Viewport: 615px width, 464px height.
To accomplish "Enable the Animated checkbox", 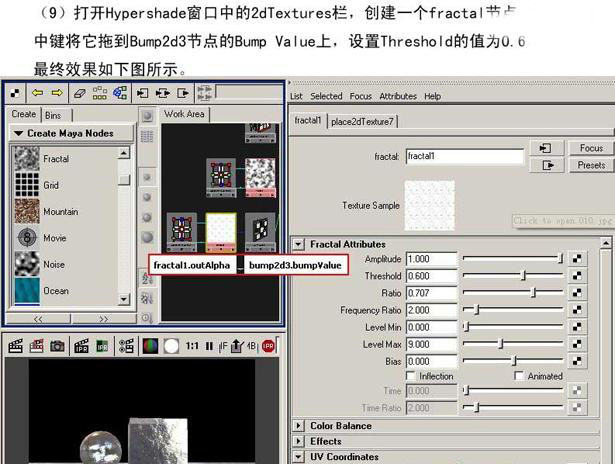I will tap(519, 376).
